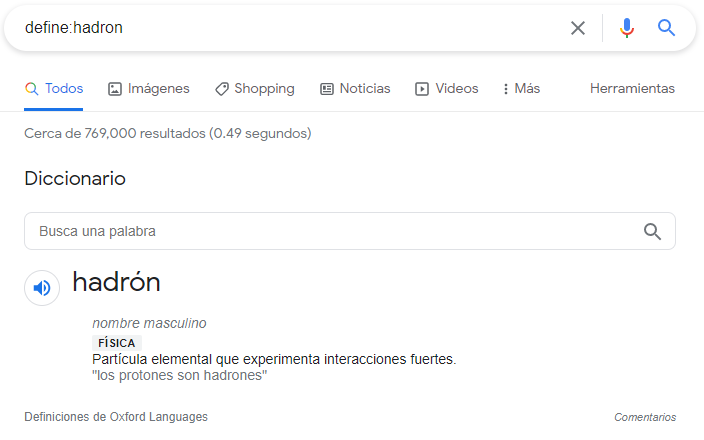Clear the search query with the X icon

tap(578, 28)
